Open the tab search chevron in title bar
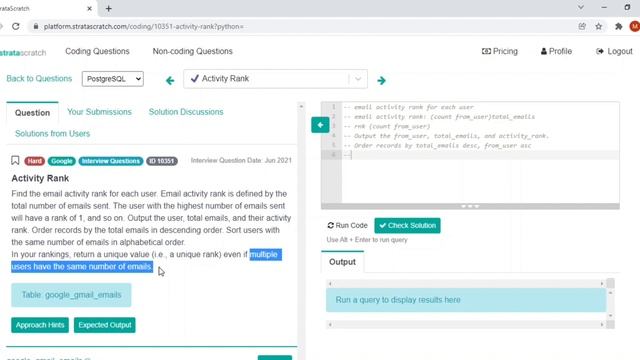Screen dimensions: 640x360 click(x=581, y=8)
